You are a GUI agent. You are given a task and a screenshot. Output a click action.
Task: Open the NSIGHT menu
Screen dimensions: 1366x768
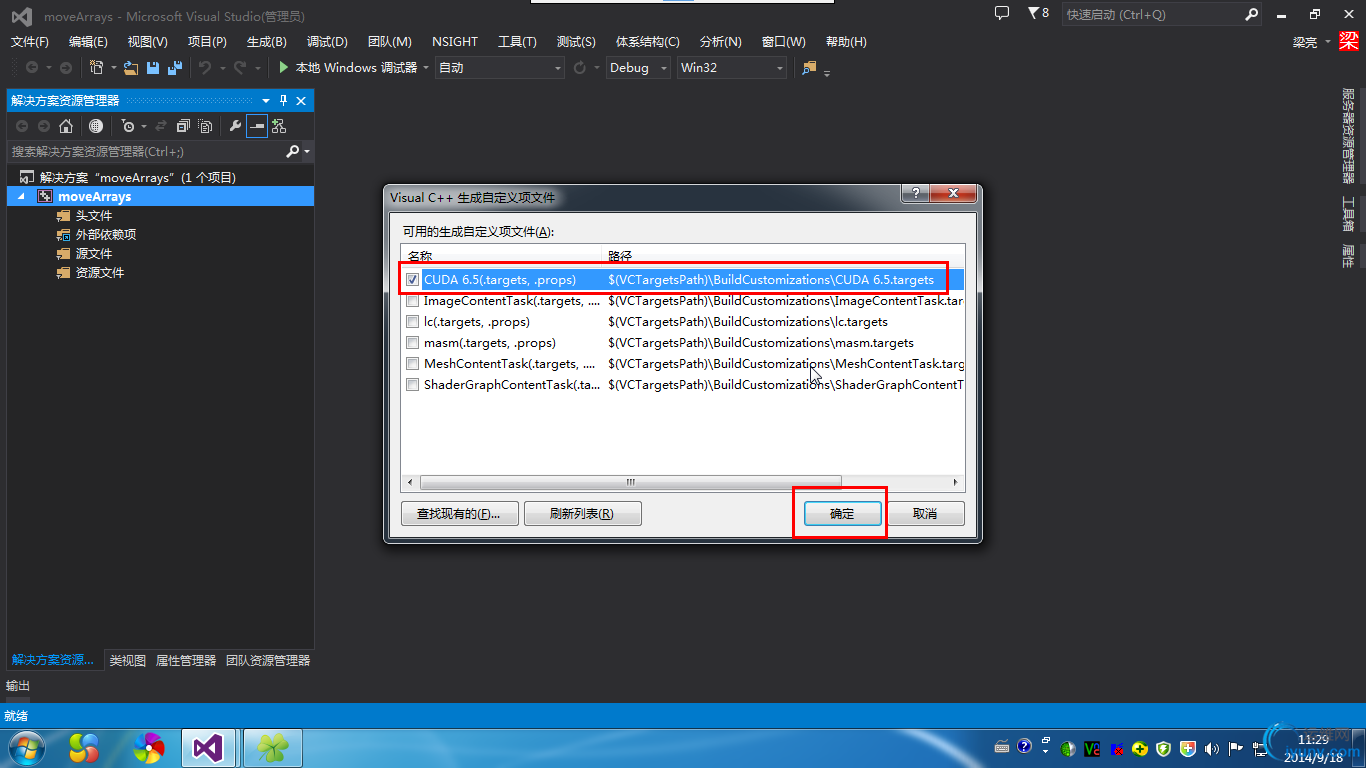(x=455, y=41)
